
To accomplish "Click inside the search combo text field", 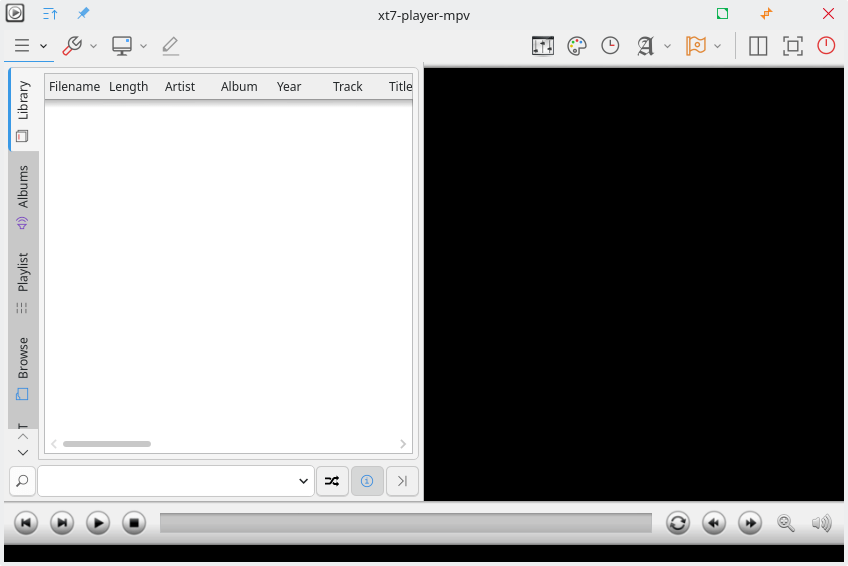I will pyautogui.click(x=168, y=481).
